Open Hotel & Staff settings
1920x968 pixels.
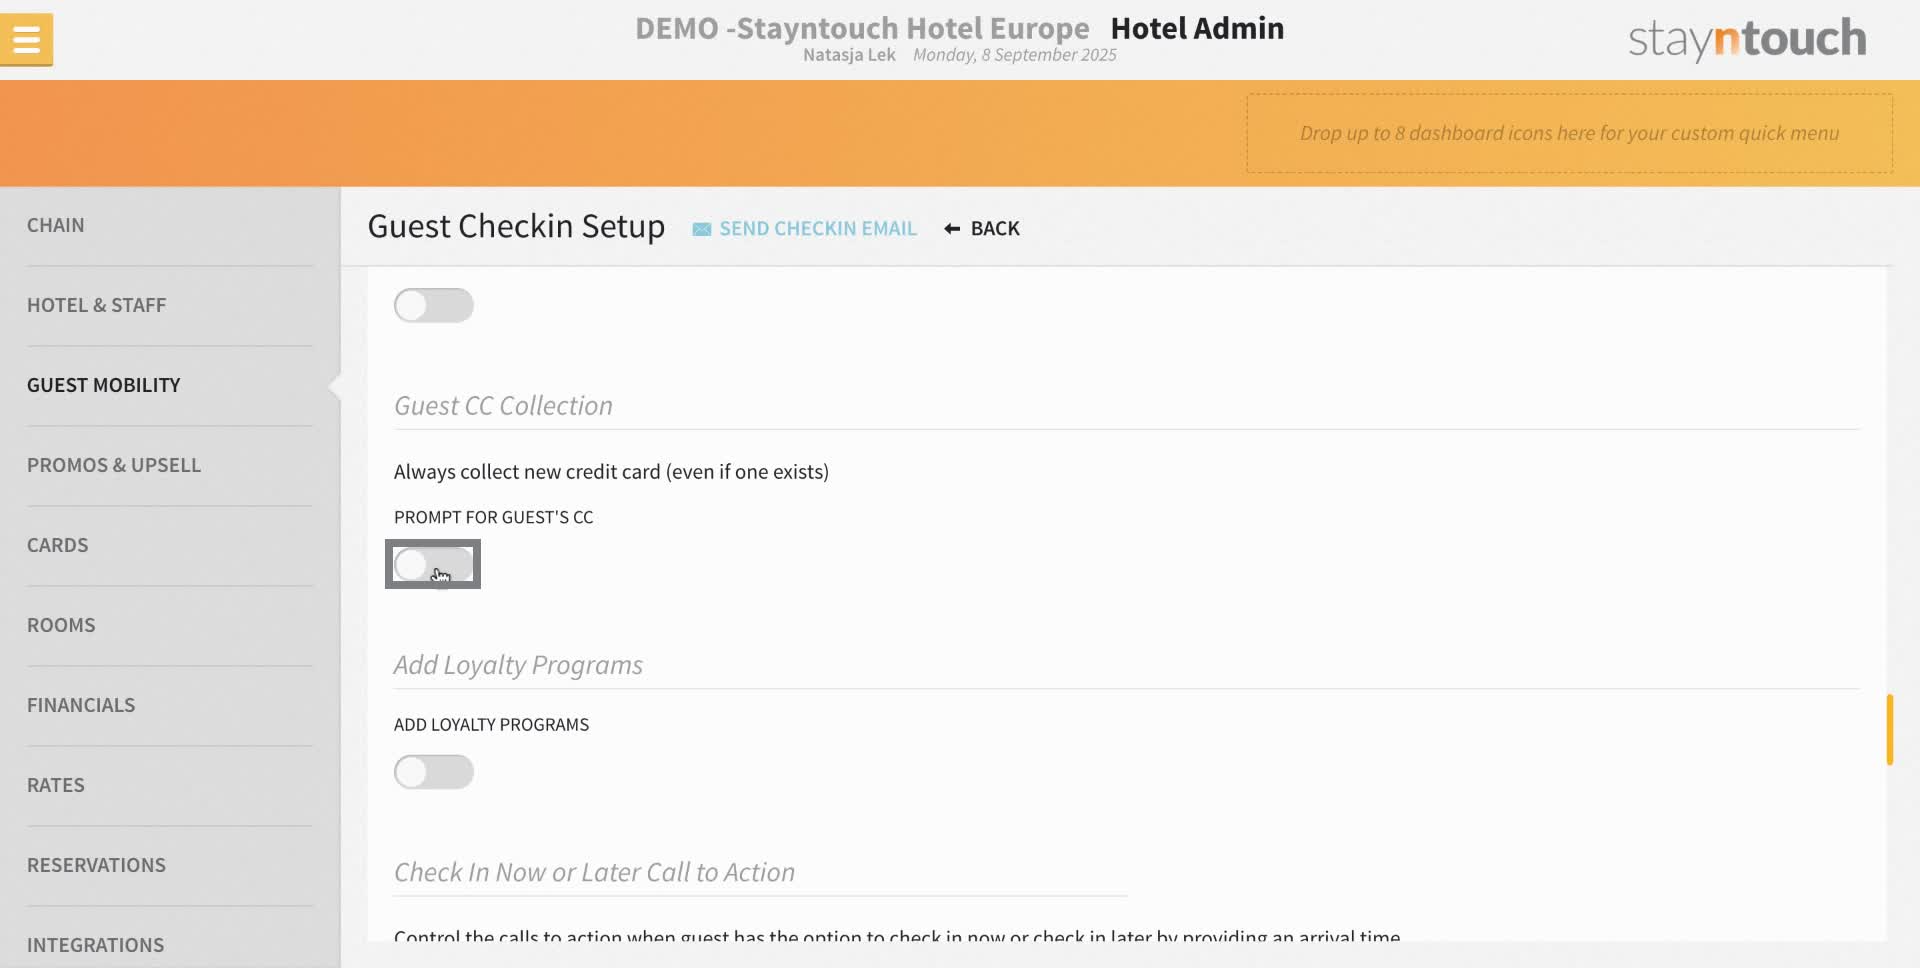(97, 305)
